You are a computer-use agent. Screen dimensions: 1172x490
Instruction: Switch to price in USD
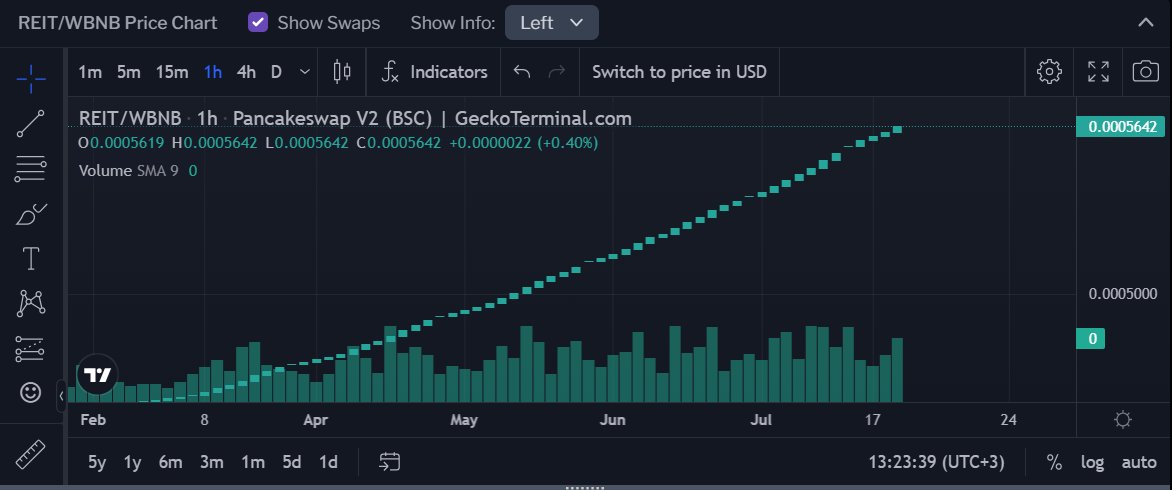679,72
